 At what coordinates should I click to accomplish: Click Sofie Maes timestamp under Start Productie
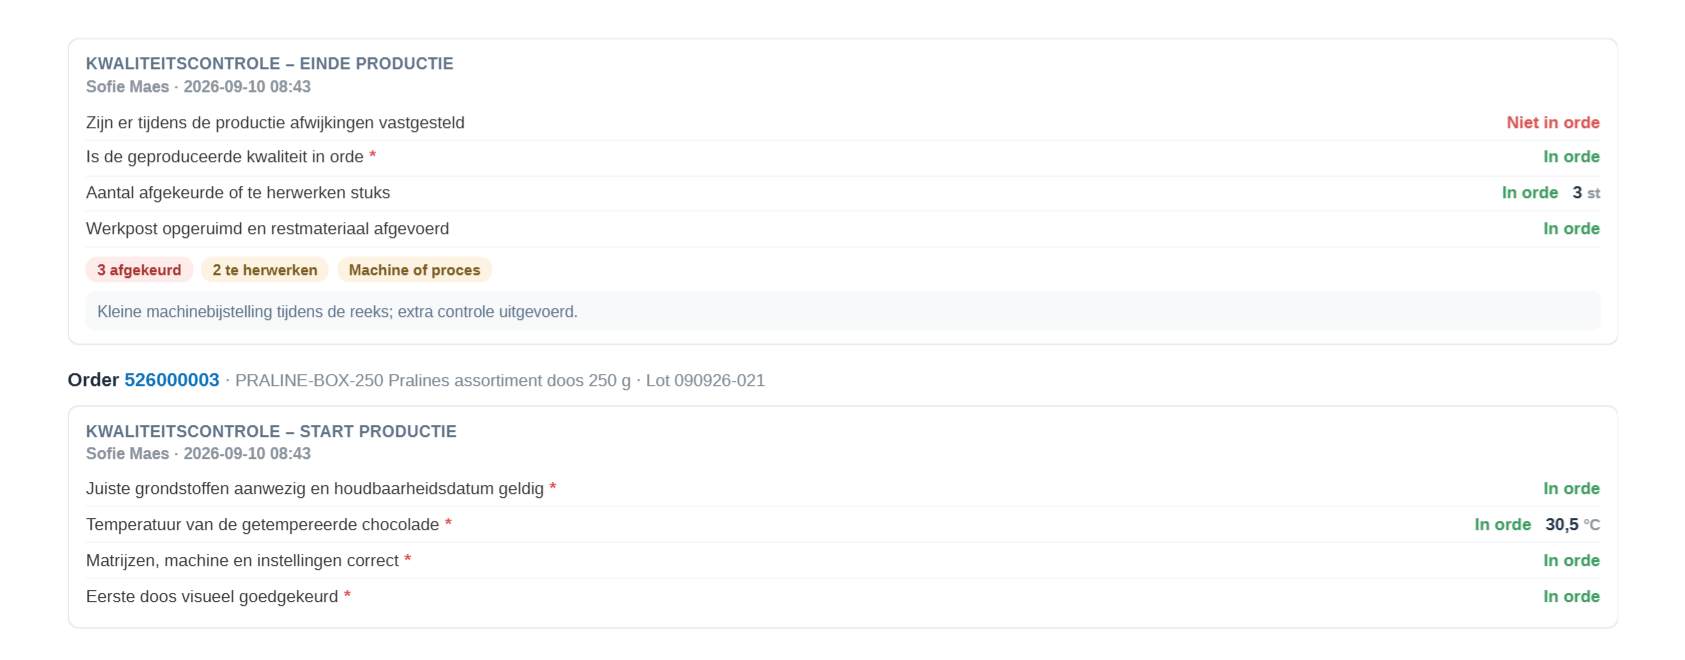click(198, 453)
